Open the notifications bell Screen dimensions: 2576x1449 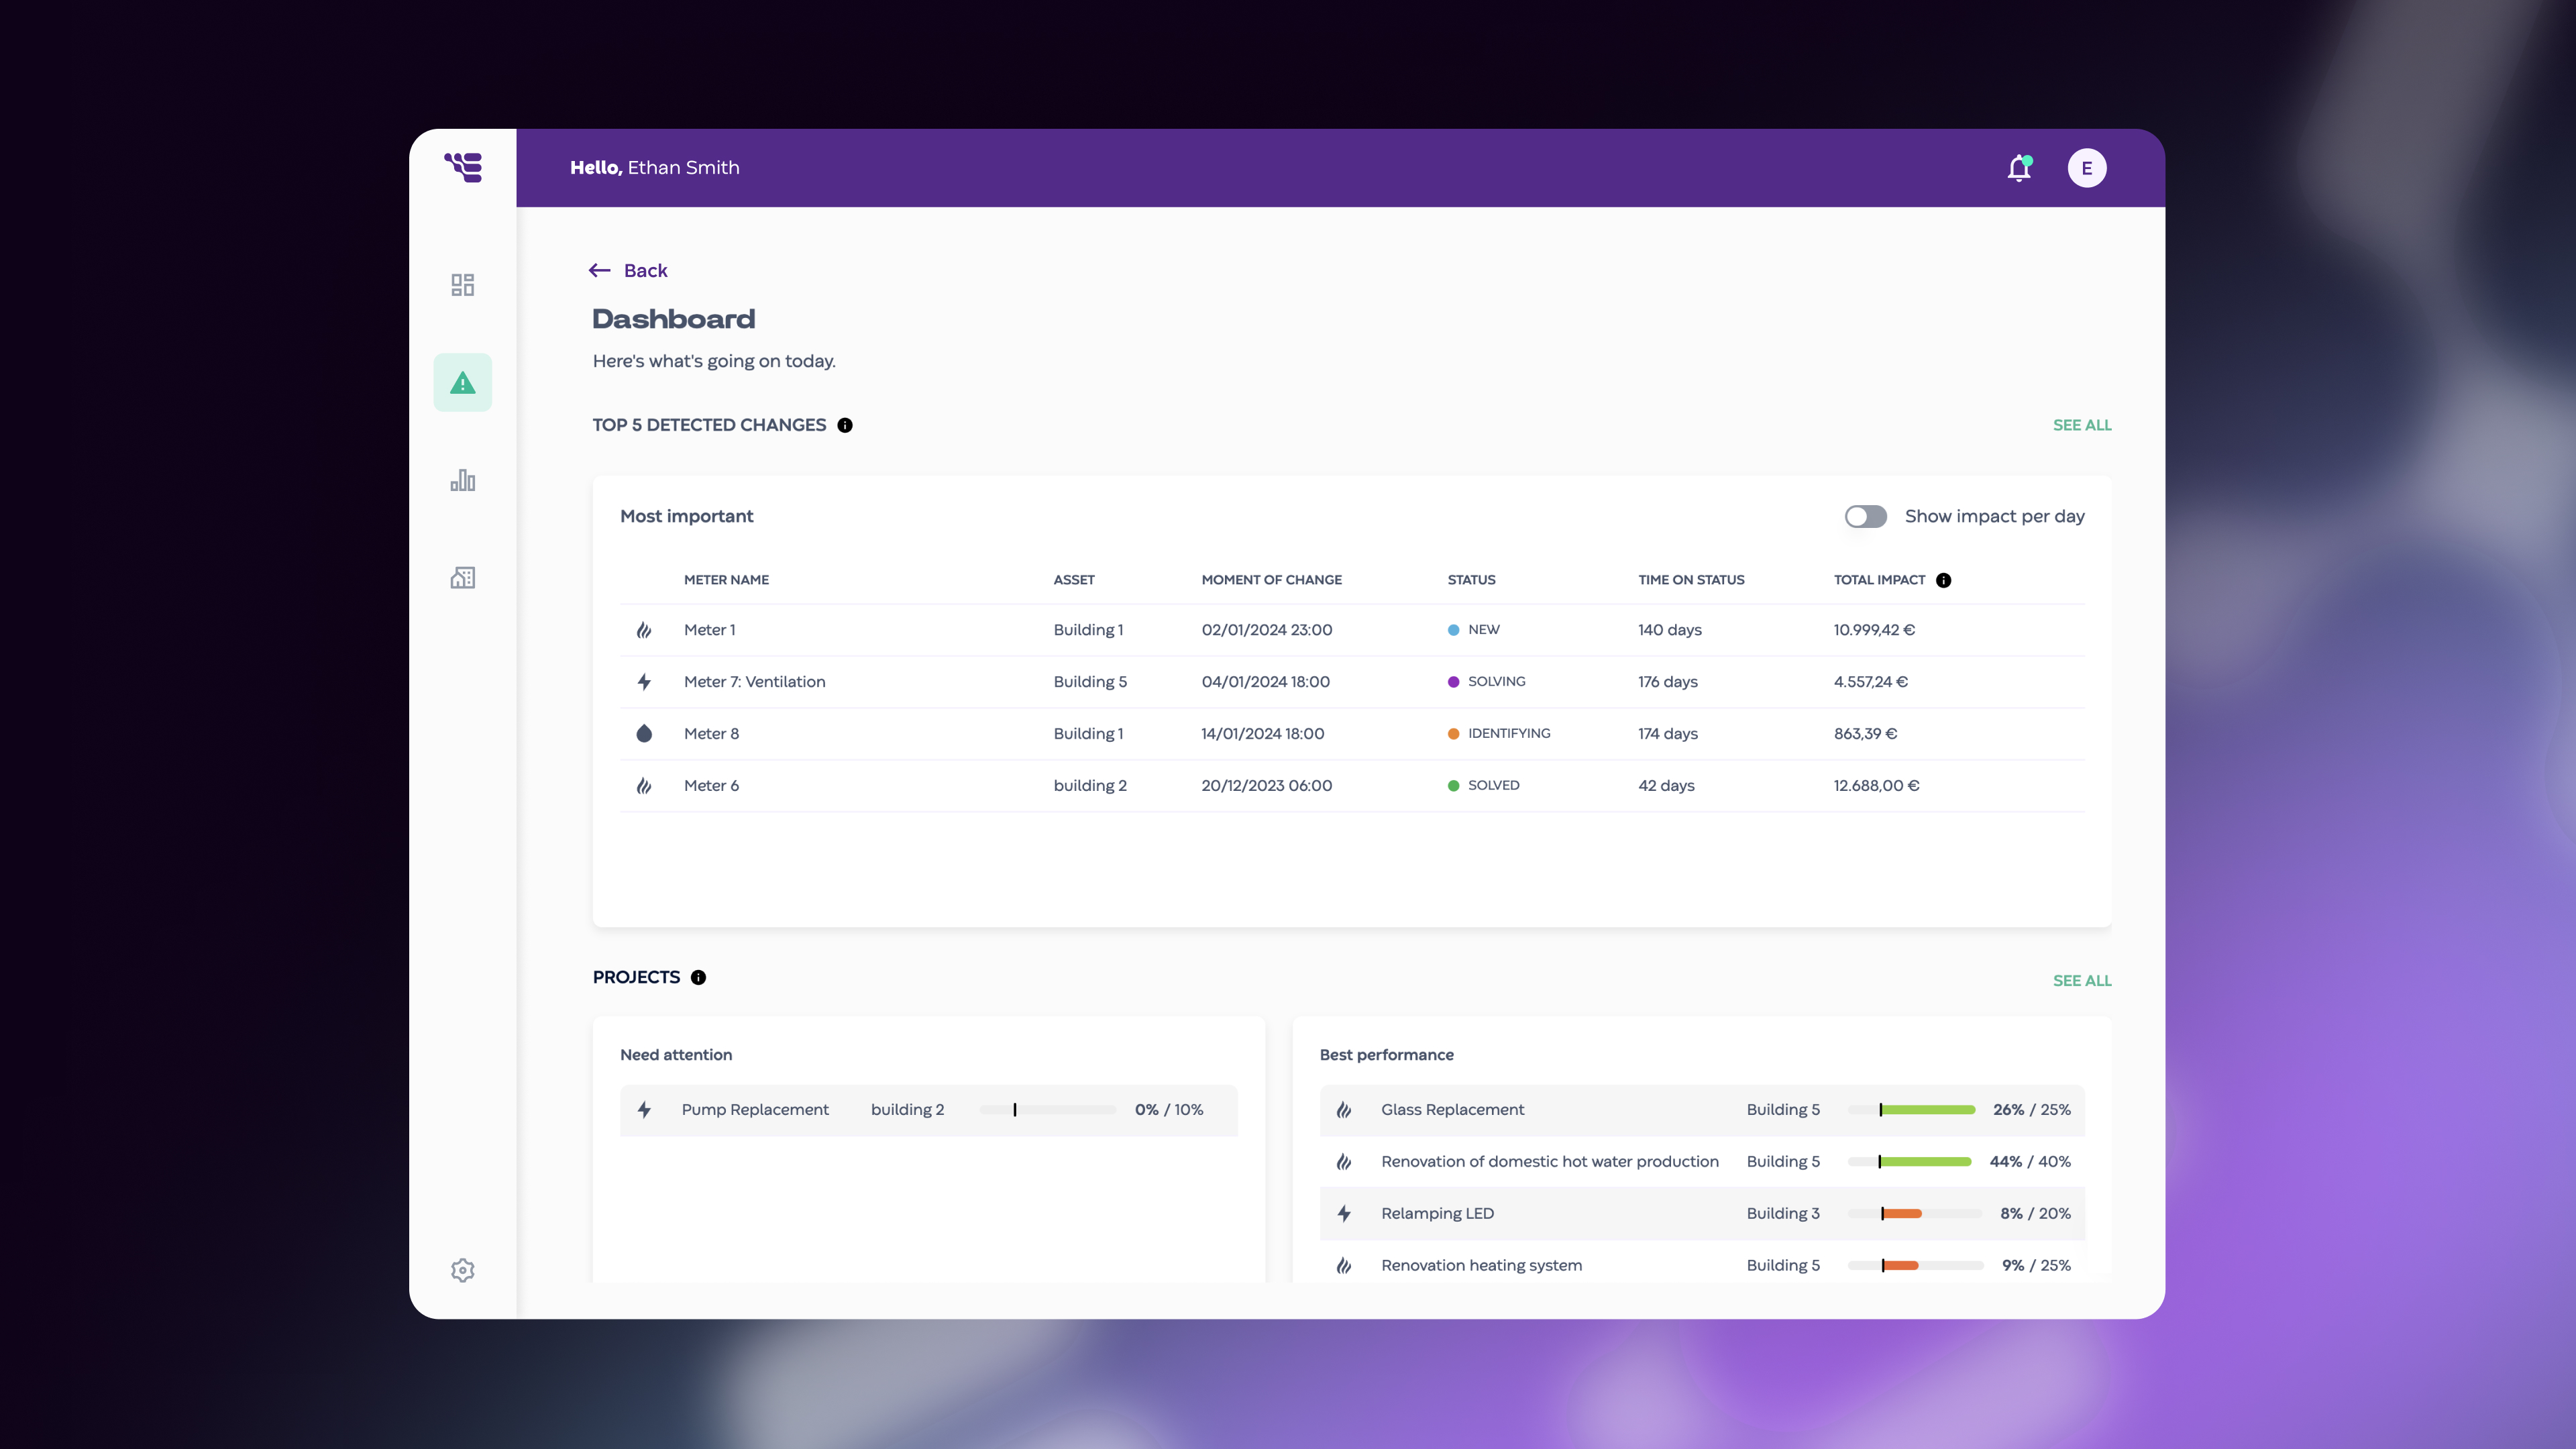(x=2018, y=168)
